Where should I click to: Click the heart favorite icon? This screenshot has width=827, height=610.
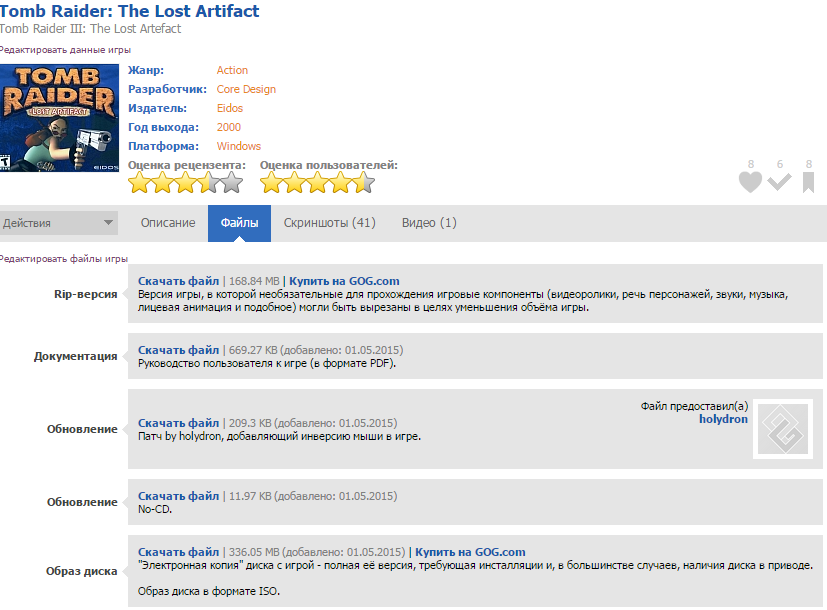coord(750,182)
